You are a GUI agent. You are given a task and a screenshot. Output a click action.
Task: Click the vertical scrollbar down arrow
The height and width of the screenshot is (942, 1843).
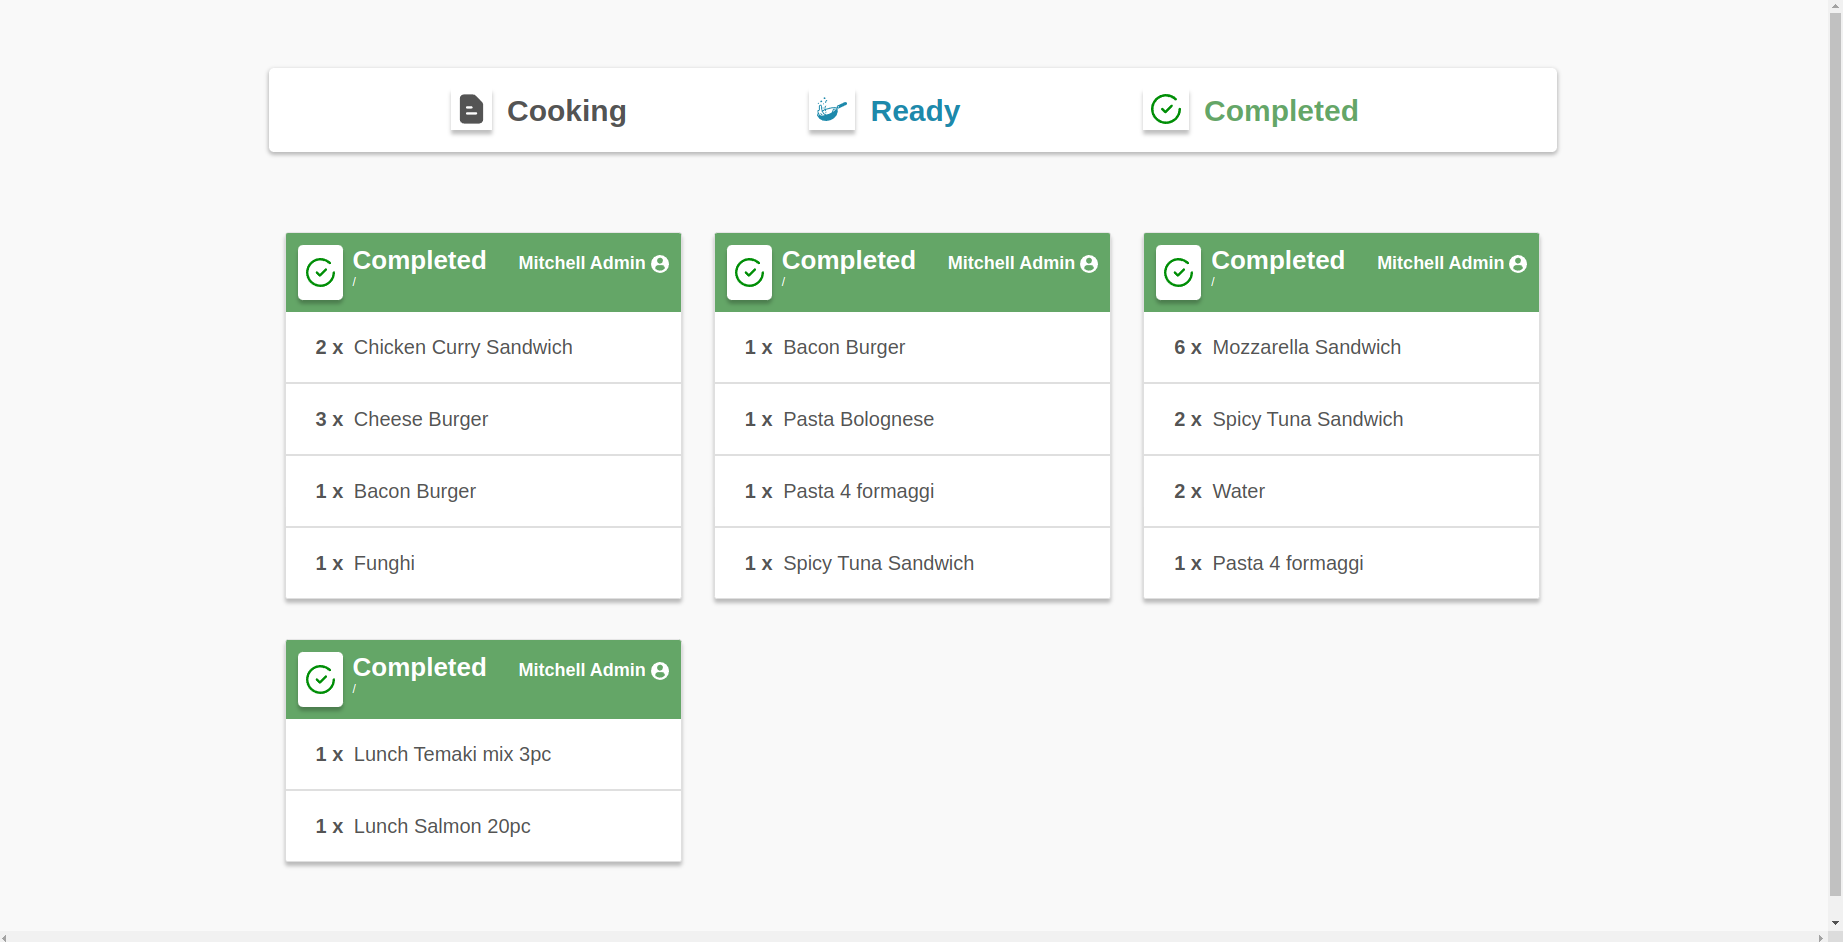tap(1835, 923)
